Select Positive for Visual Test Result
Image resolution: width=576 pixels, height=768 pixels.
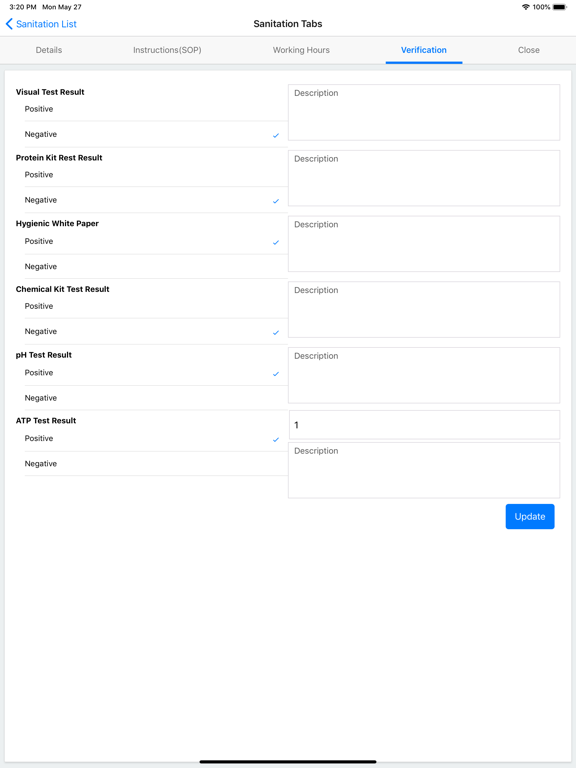[156, 109]
